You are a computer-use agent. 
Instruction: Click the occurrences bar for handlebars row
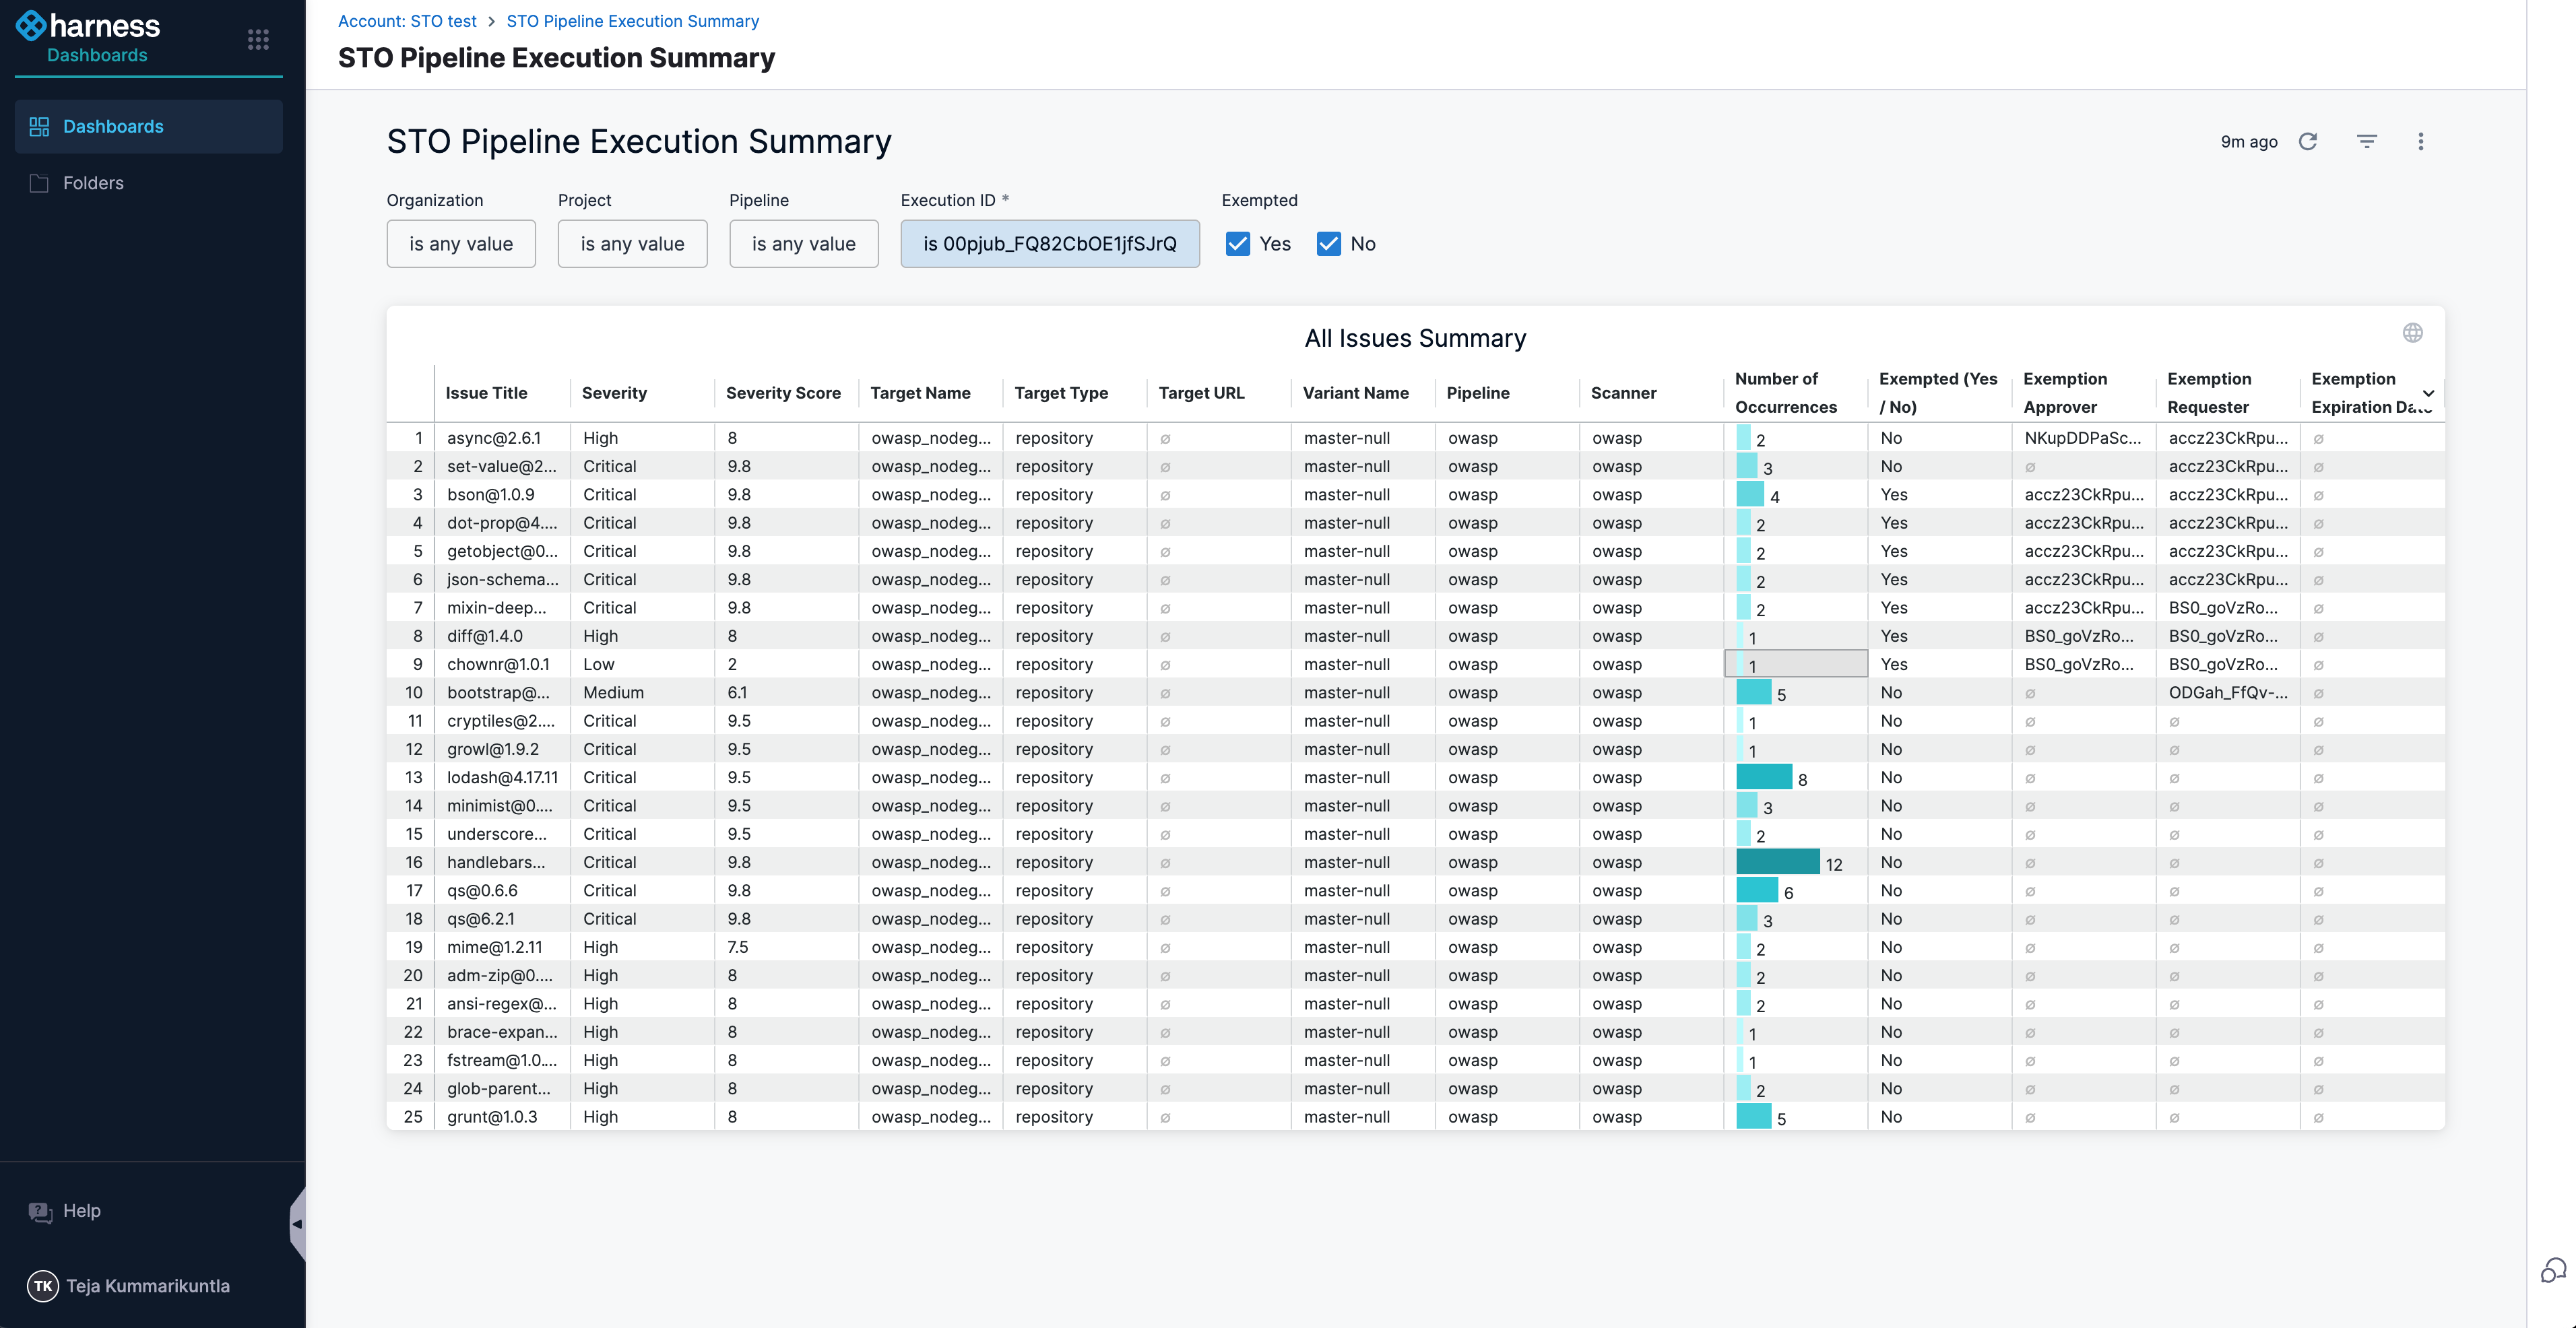coord(1777,862)
